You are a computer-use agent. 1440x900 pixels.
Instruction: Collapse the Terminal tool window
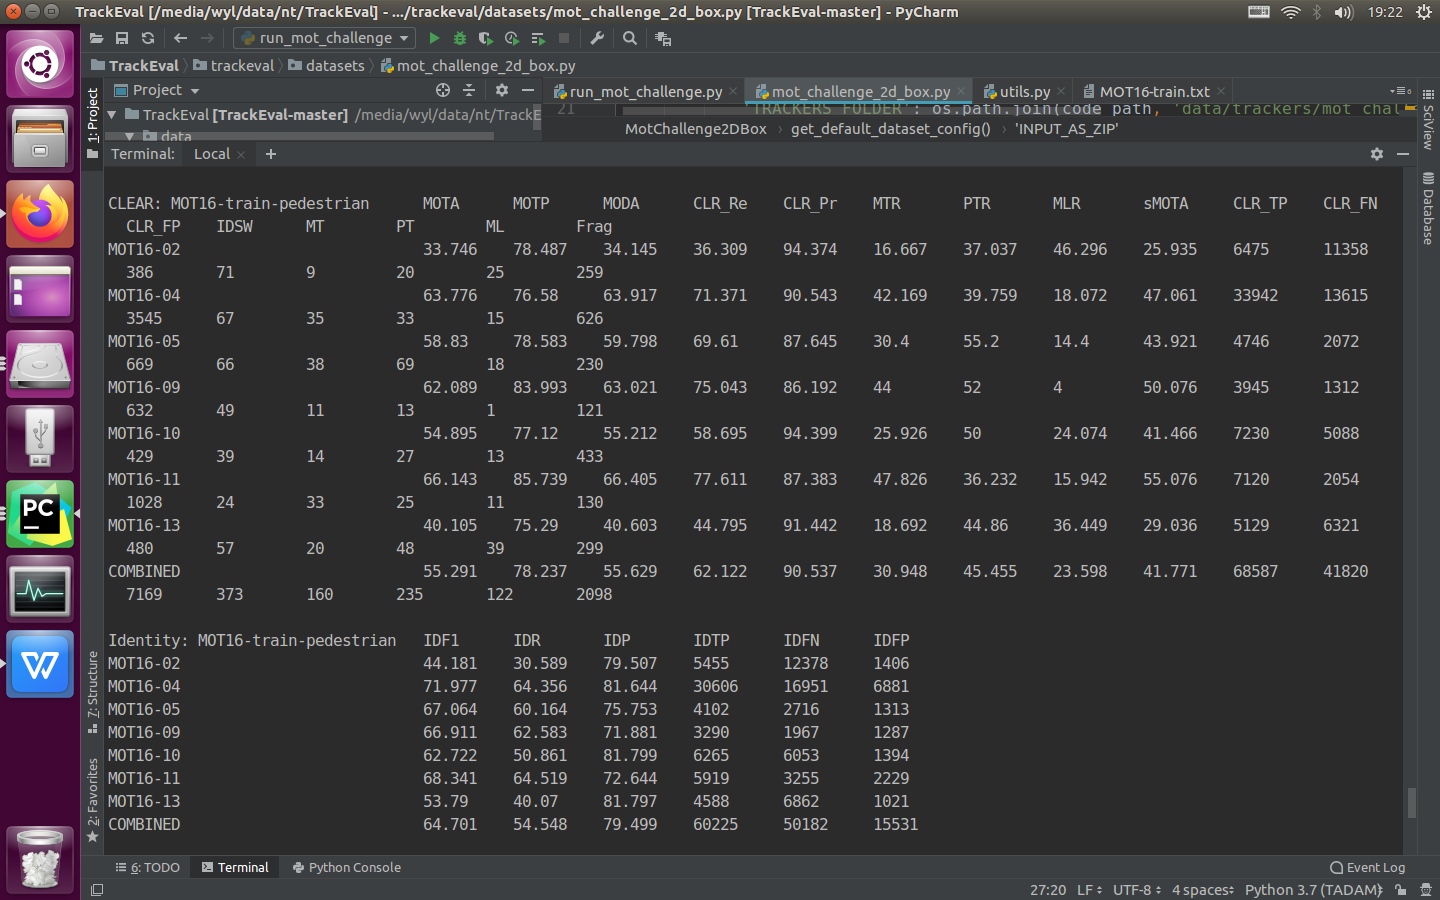[1405, 154]
